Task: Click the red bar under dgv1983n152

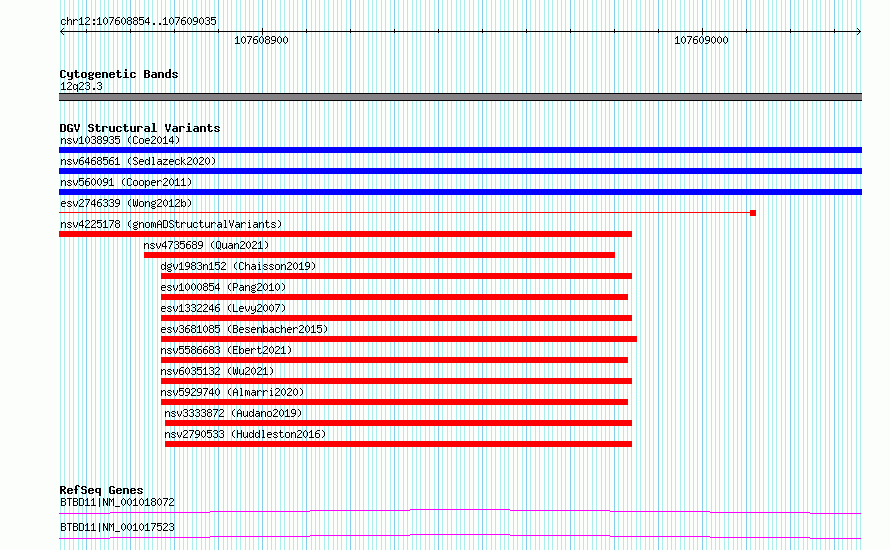Action: point(396,276)
